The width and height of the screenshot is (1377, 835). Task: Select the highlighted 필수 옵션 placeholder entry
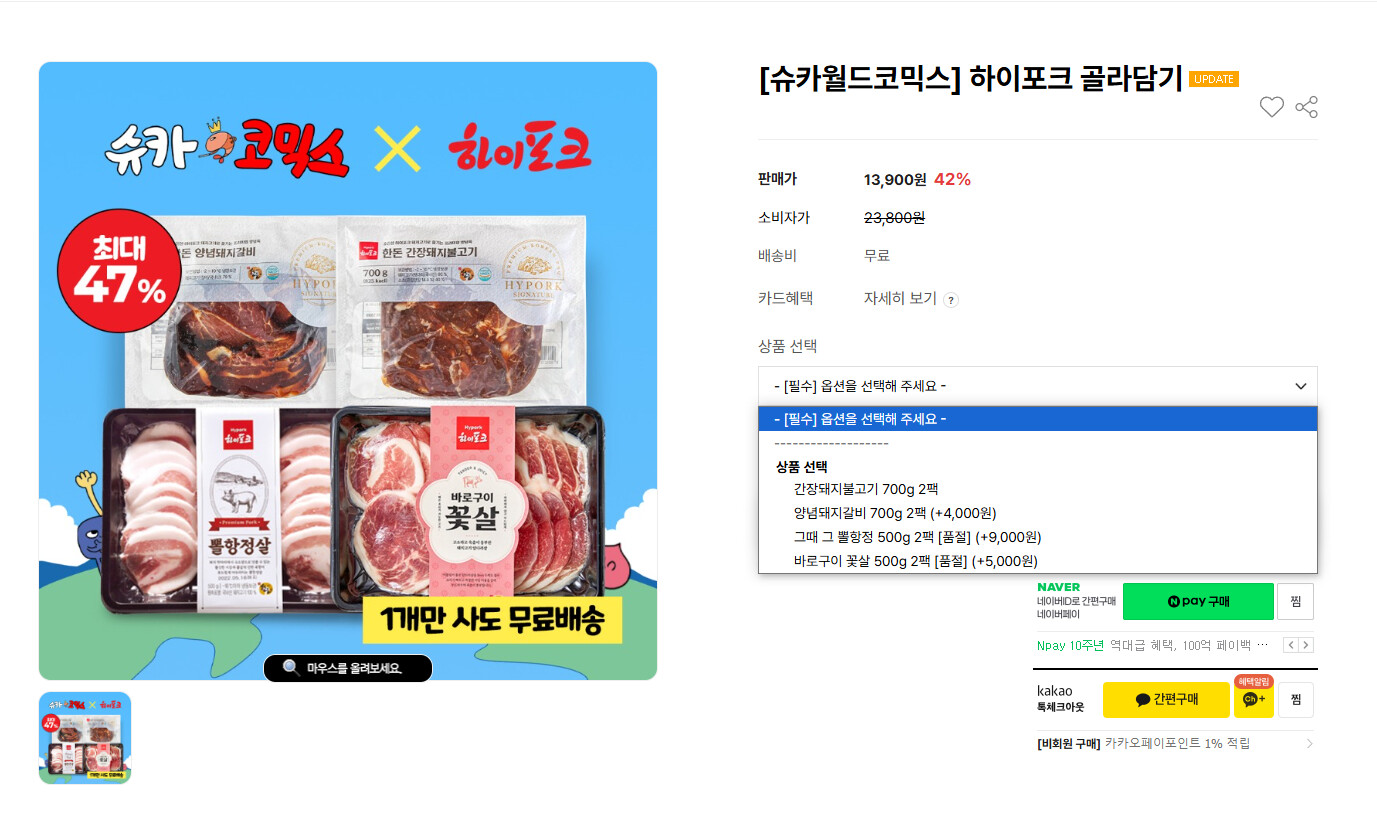coord(1037,419)
